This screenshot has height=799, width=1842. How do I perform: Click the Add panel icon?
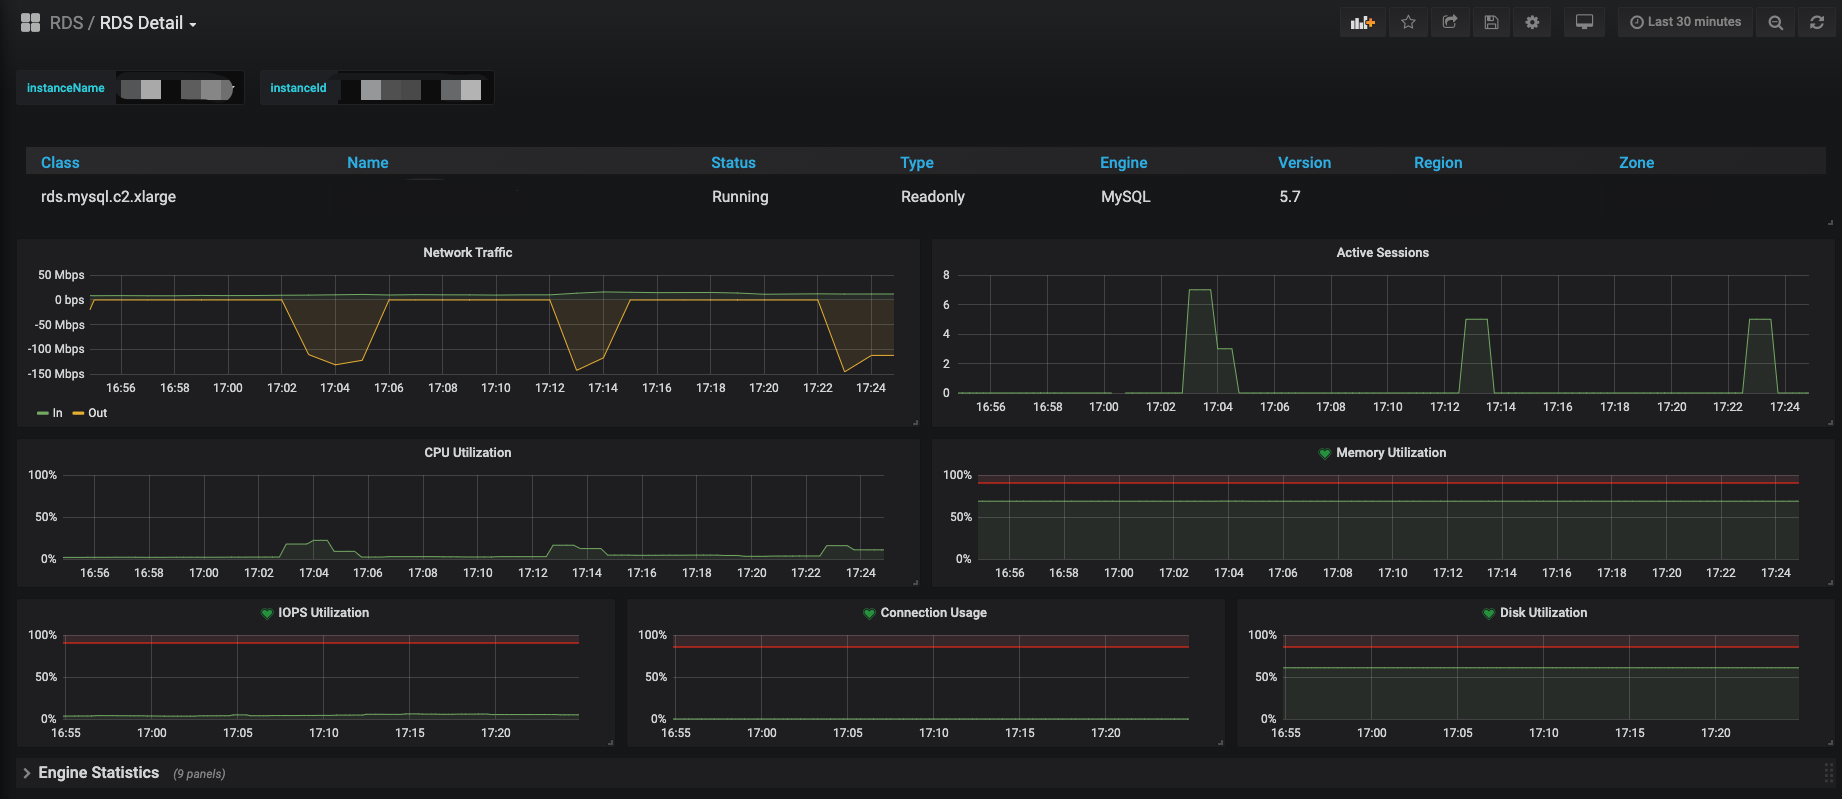click(x=1362, y=22)
